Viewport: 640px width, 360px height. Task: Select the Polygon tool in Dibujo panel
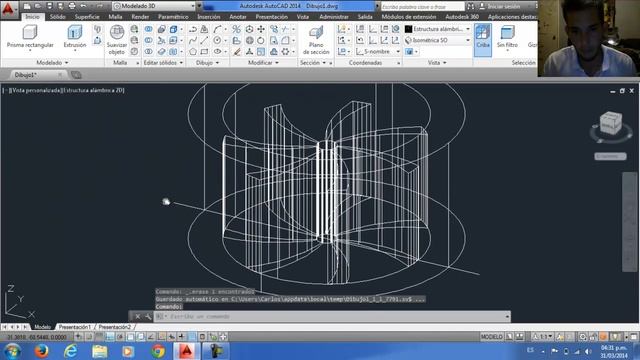pyautogui.click(x=193, y=52)
